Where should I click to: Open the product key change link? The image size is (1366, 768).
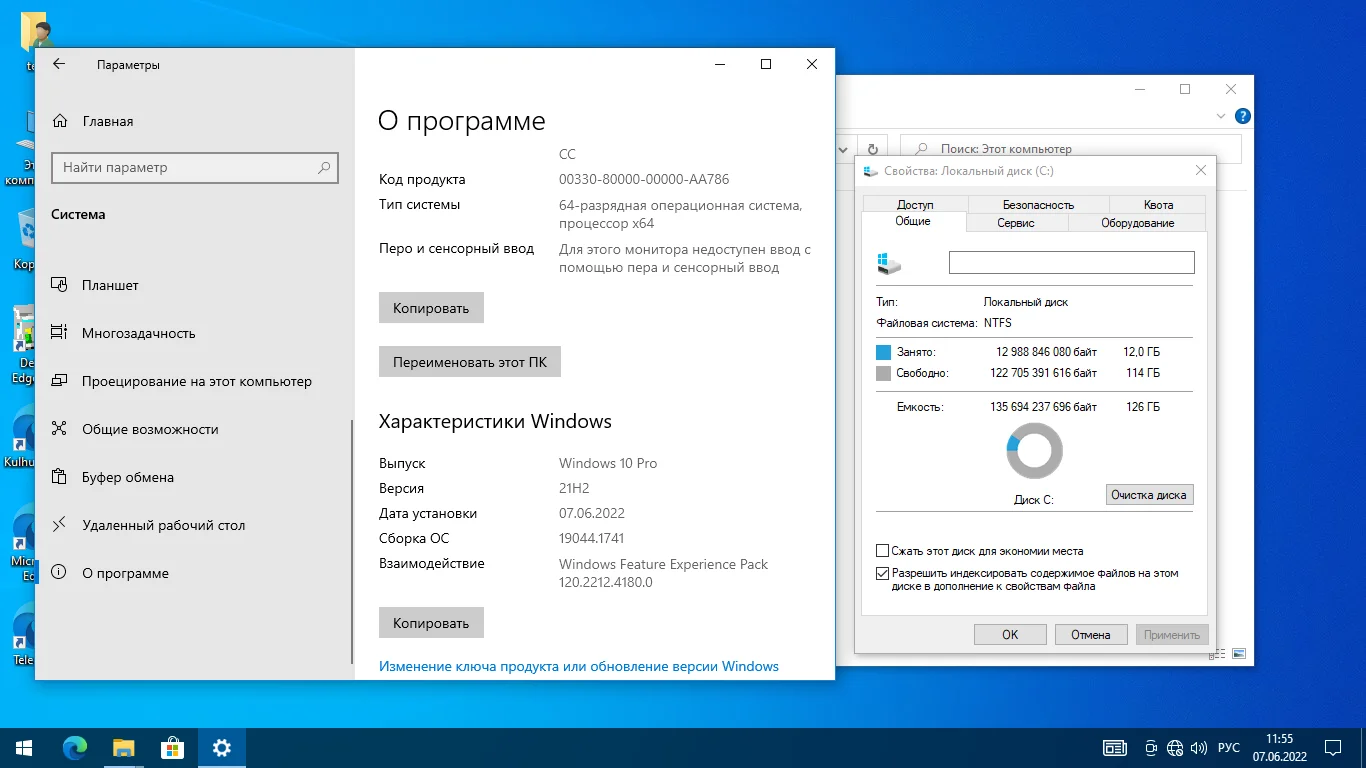(x=578, y=666)
